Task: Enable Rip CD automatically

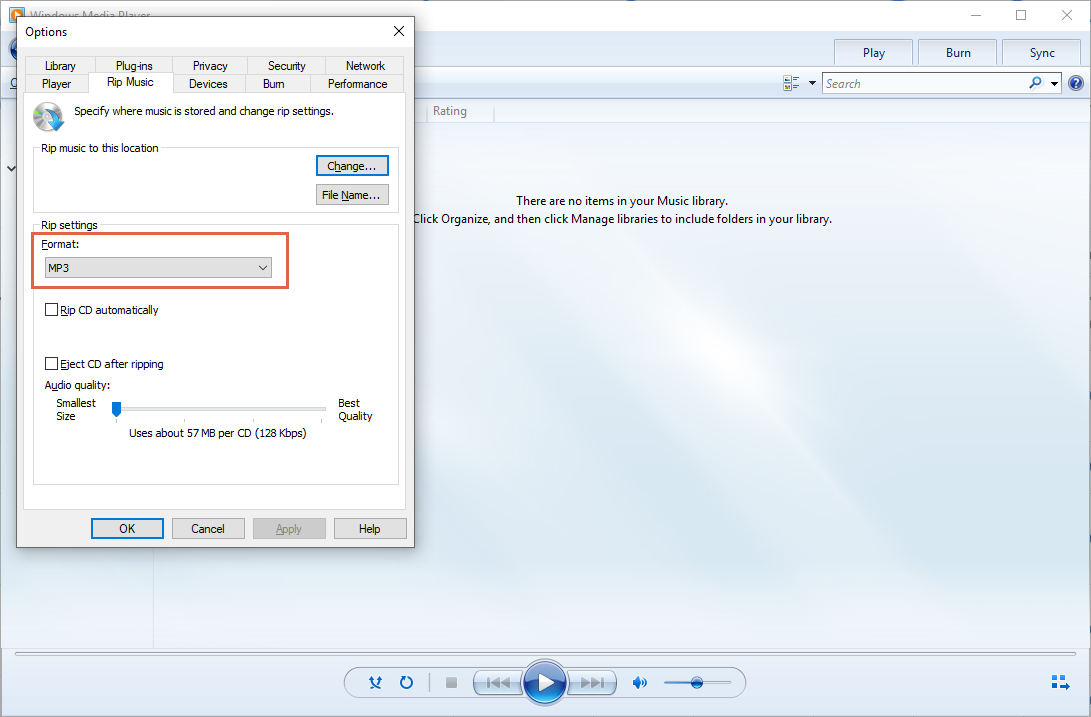Action: point(51,310)
